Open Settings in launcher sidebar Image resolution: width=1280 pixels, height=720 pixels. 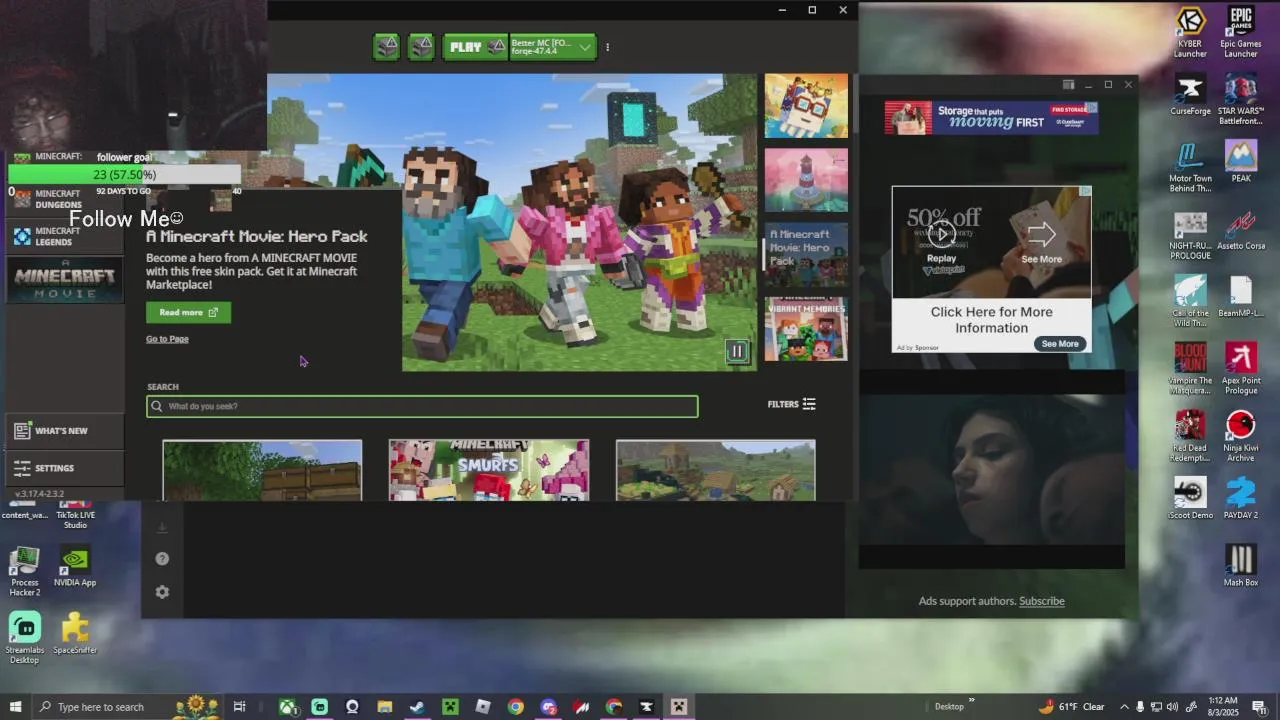click(63, 468)
